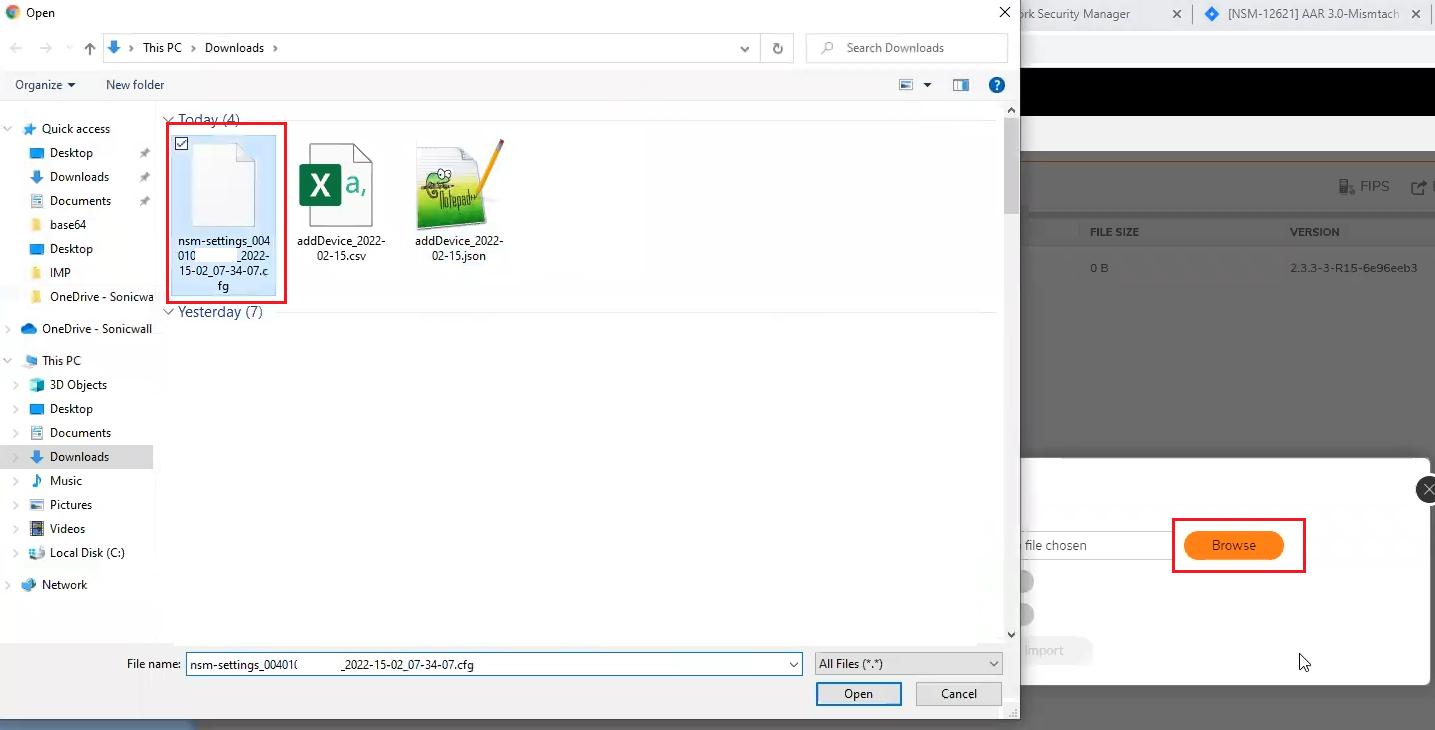Switch to the NSM-12621 AAR browser tab
The height and width of the screenshot is (730, 1435).
tap(1312, 14)
